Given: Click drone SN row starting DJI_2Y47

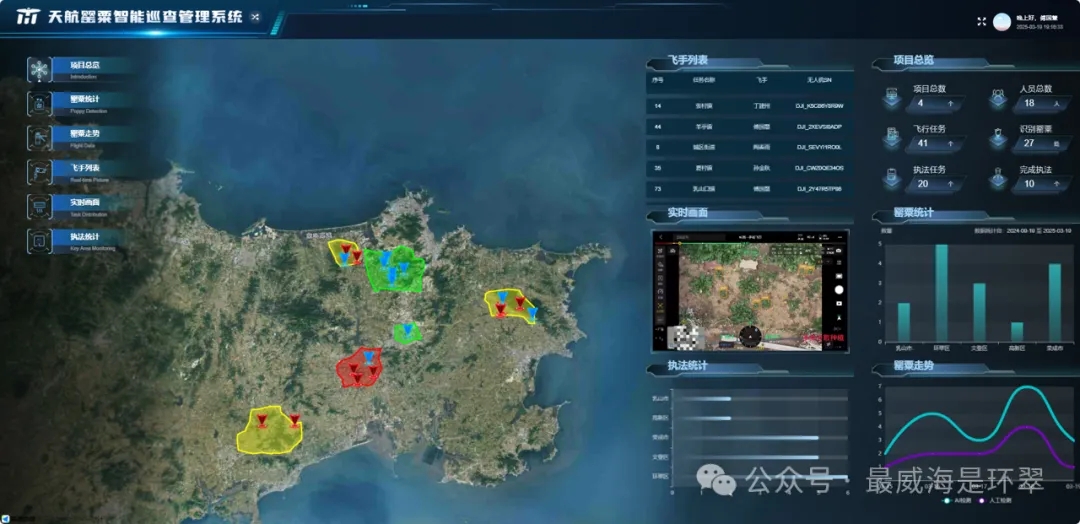Looking at the screenshot, I should tap(819, 188).
